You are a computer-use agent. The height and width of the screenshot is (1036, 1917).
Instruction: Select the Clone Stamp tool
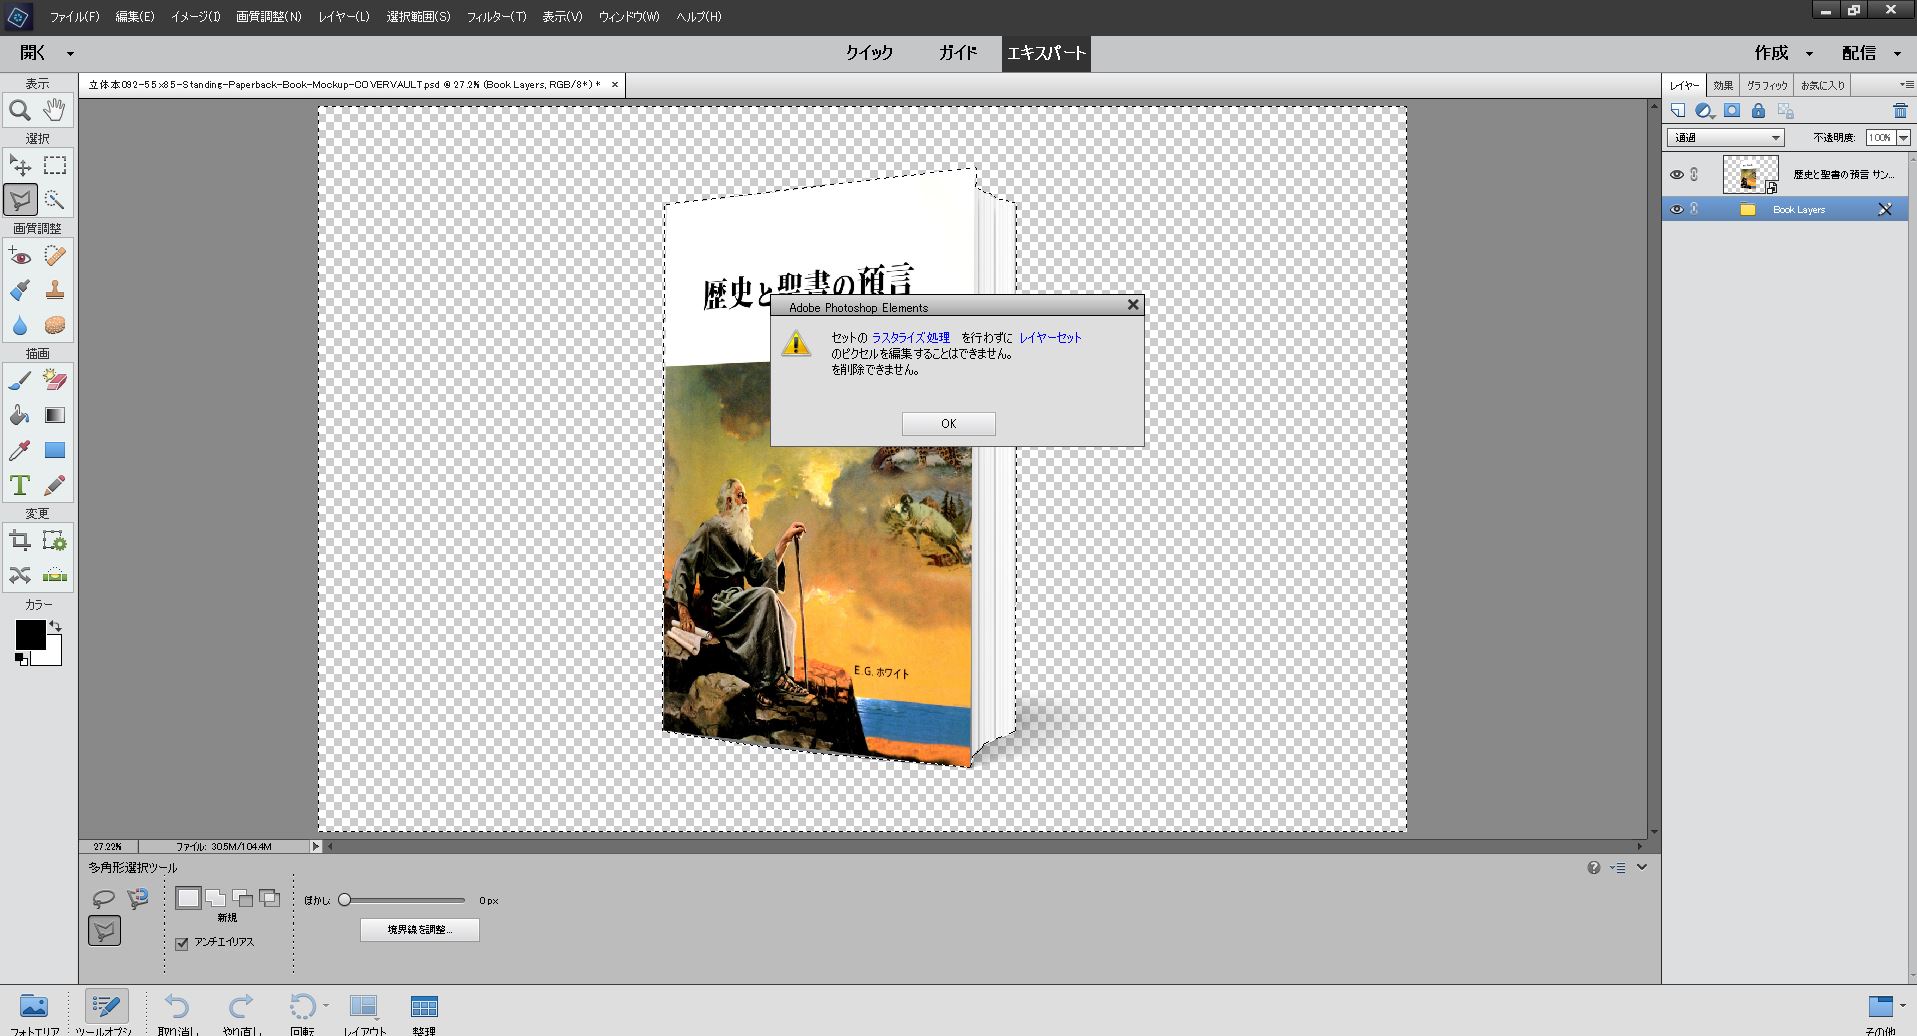pyautogui.click(x=55, y=290)
